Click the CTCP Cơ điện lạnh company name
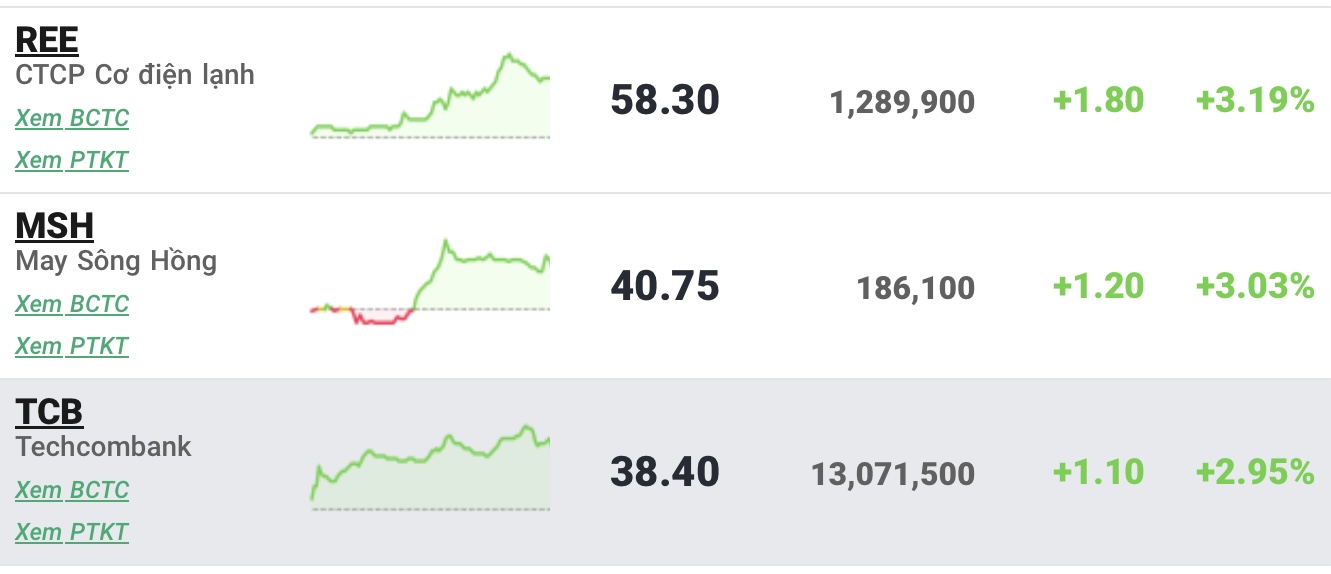 [x=135, y=75]
